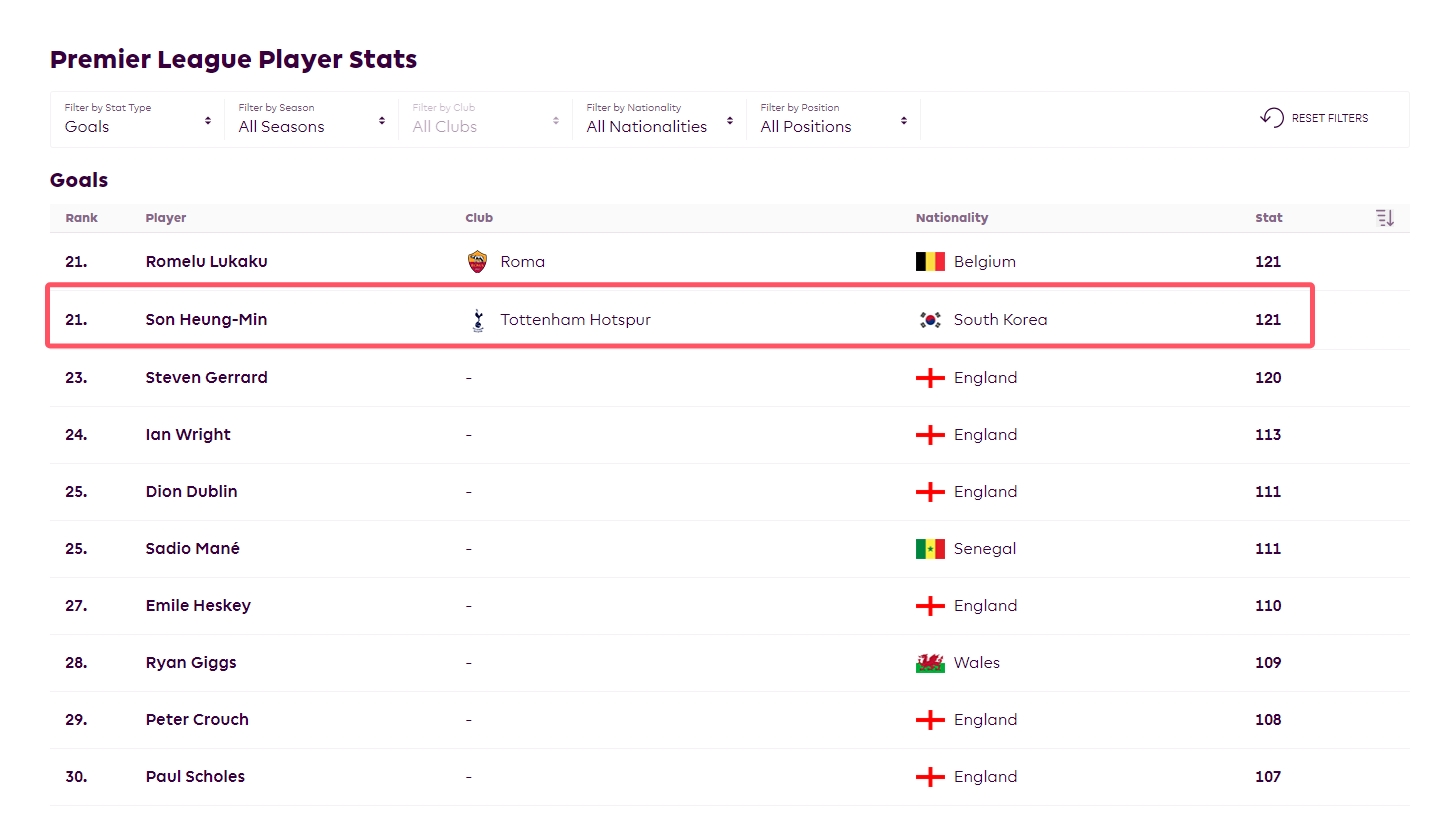Open Paul Scholes' player profile
1434x815 pixels.
tap(195, 777)
